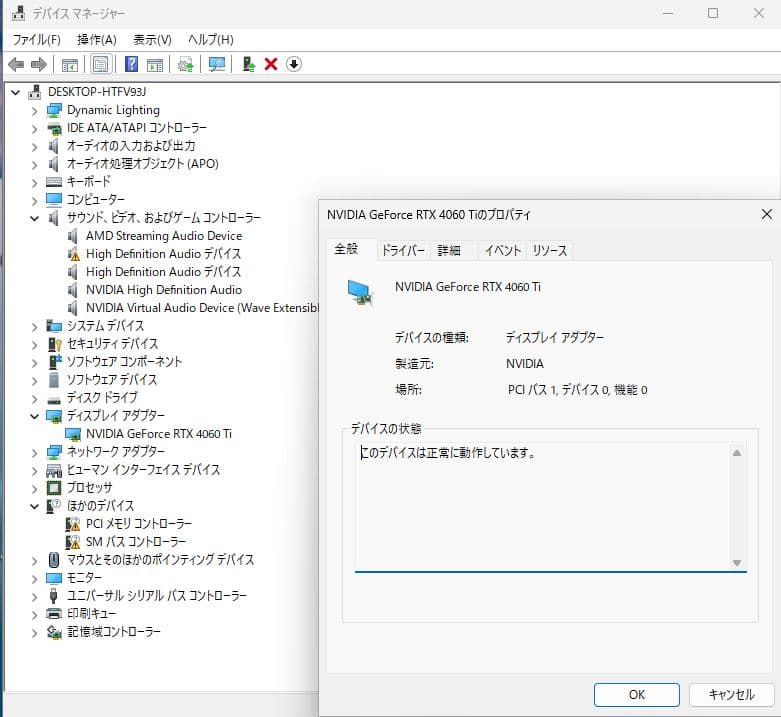Click the ユニバーサル シリアル バス USB icon
The image size is (781, 717).
tap(54, 596)
